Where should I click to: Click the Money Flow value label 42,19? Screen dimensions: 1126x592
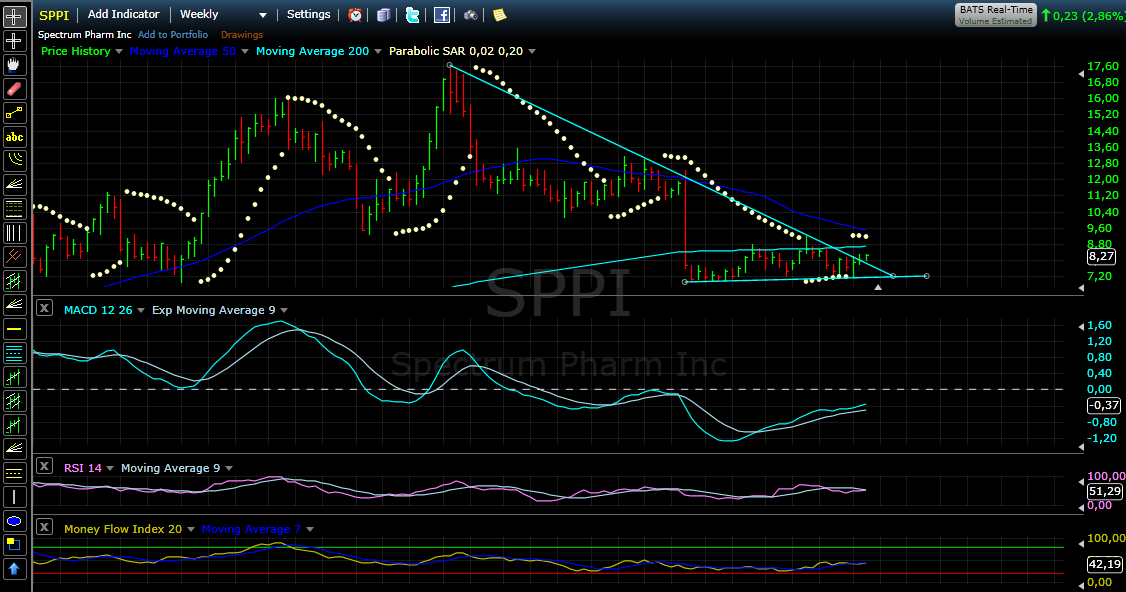[x=1104, y=564]
